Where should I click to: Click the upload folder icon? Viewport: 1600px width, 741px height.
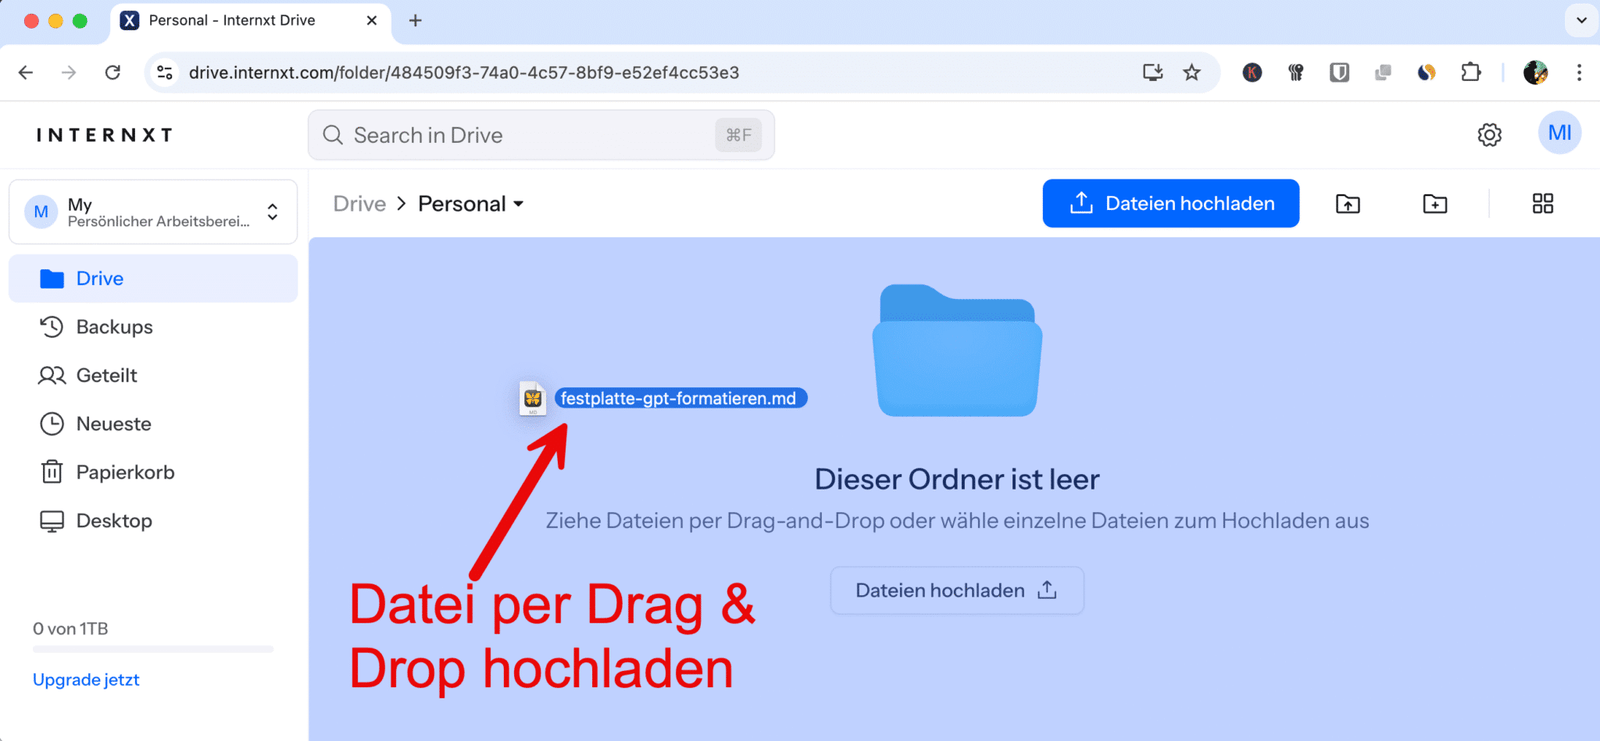1348,204
